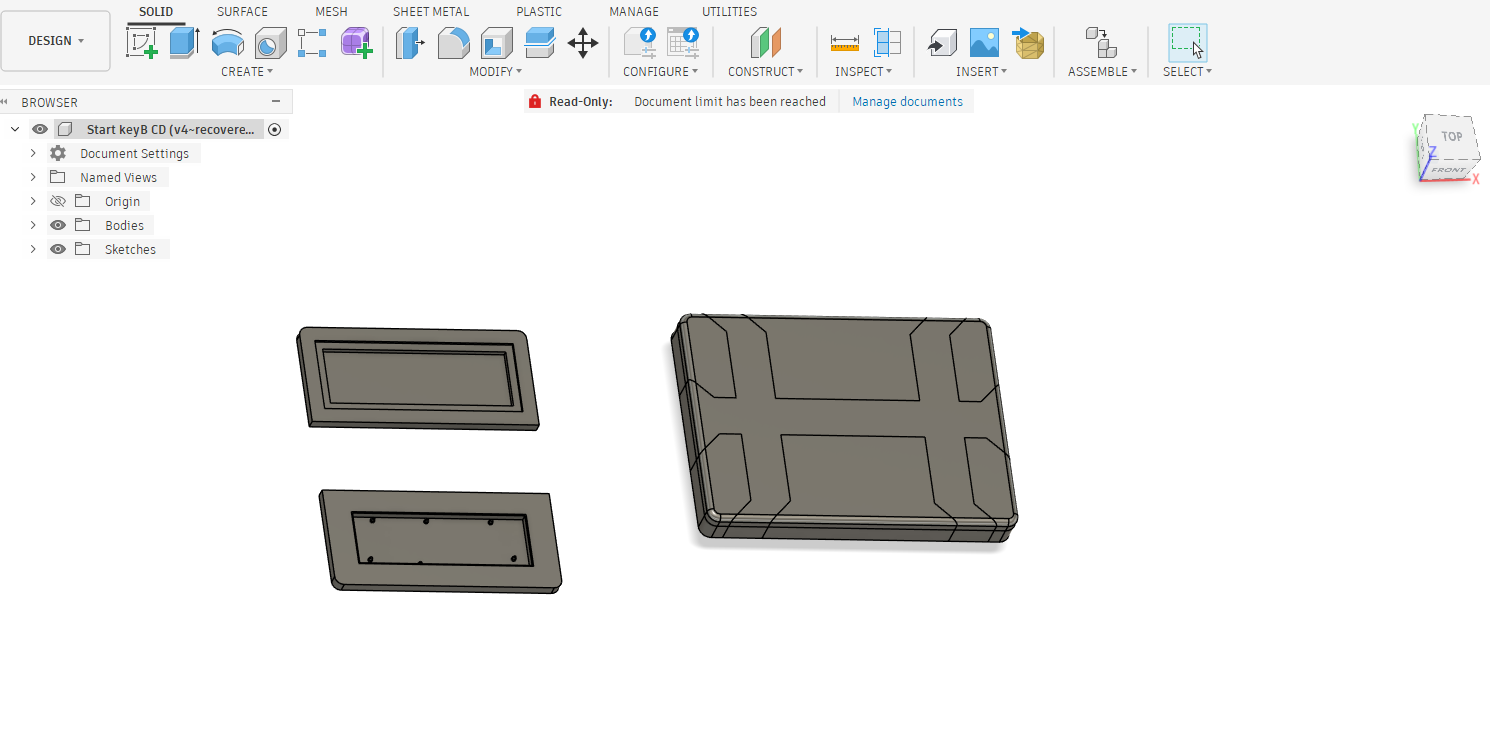Activate the Hole tool

pos(270,43)
